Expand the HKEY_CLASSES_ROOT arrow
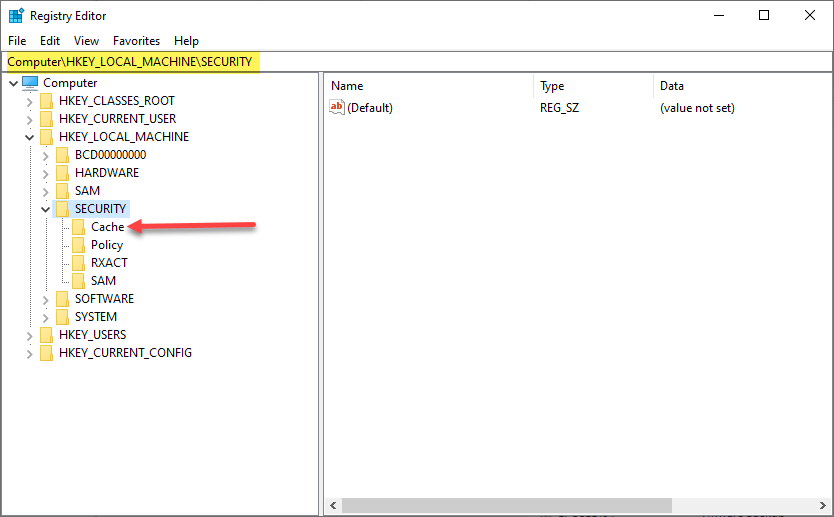This screenshot has width=834, height=517. [x=29, y=102]
